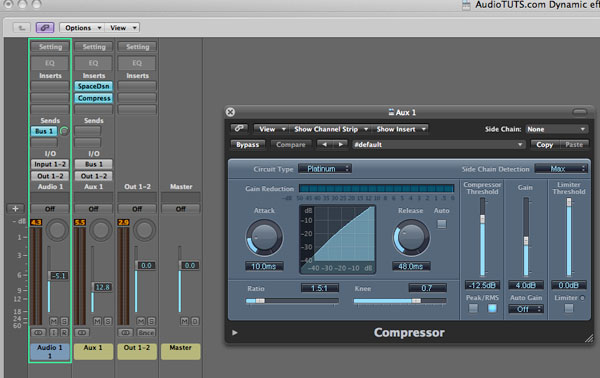Click the Attack knob in Compressor
Image resolution: width=600 pixels, height=378 pixels.
coord(264,238)
